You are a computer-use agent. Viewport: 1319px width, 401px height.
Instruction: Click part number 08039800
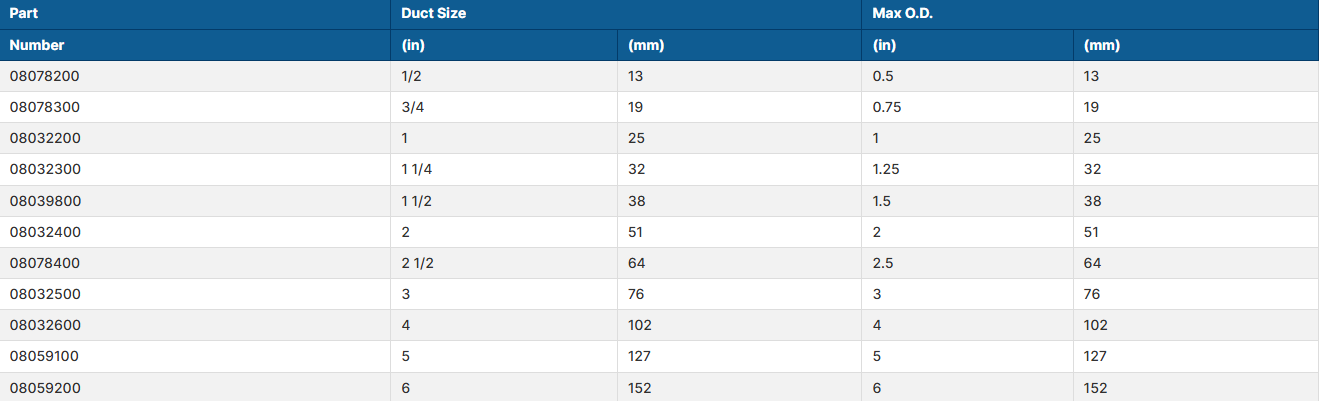click(45, 201)
